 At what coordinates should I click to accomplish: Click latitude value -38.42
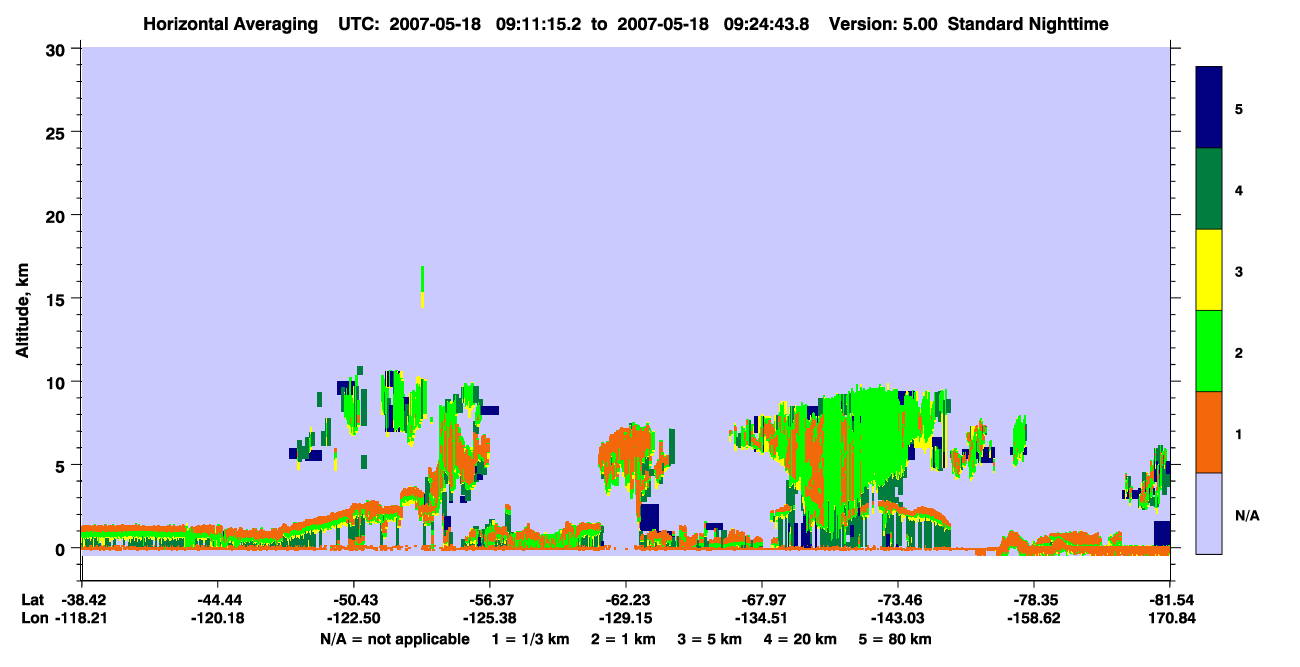81,600
